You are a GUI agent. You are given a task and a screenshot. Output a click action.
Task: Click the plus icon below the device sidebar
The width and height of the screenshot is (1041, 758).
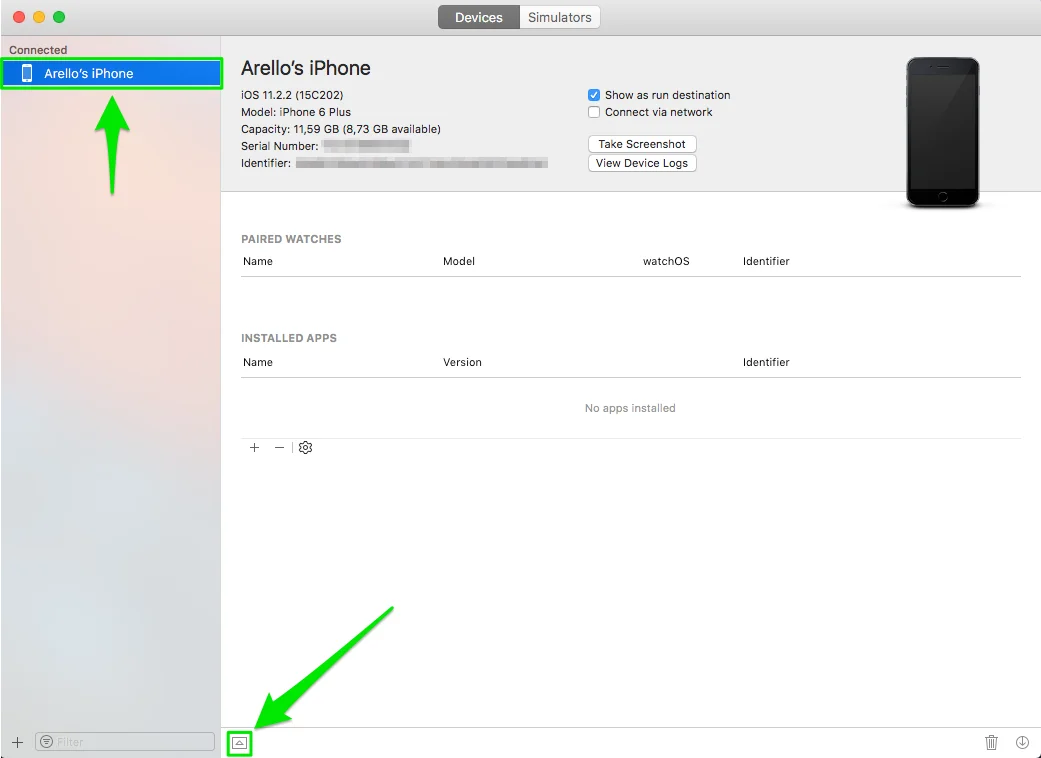[19, 741]
